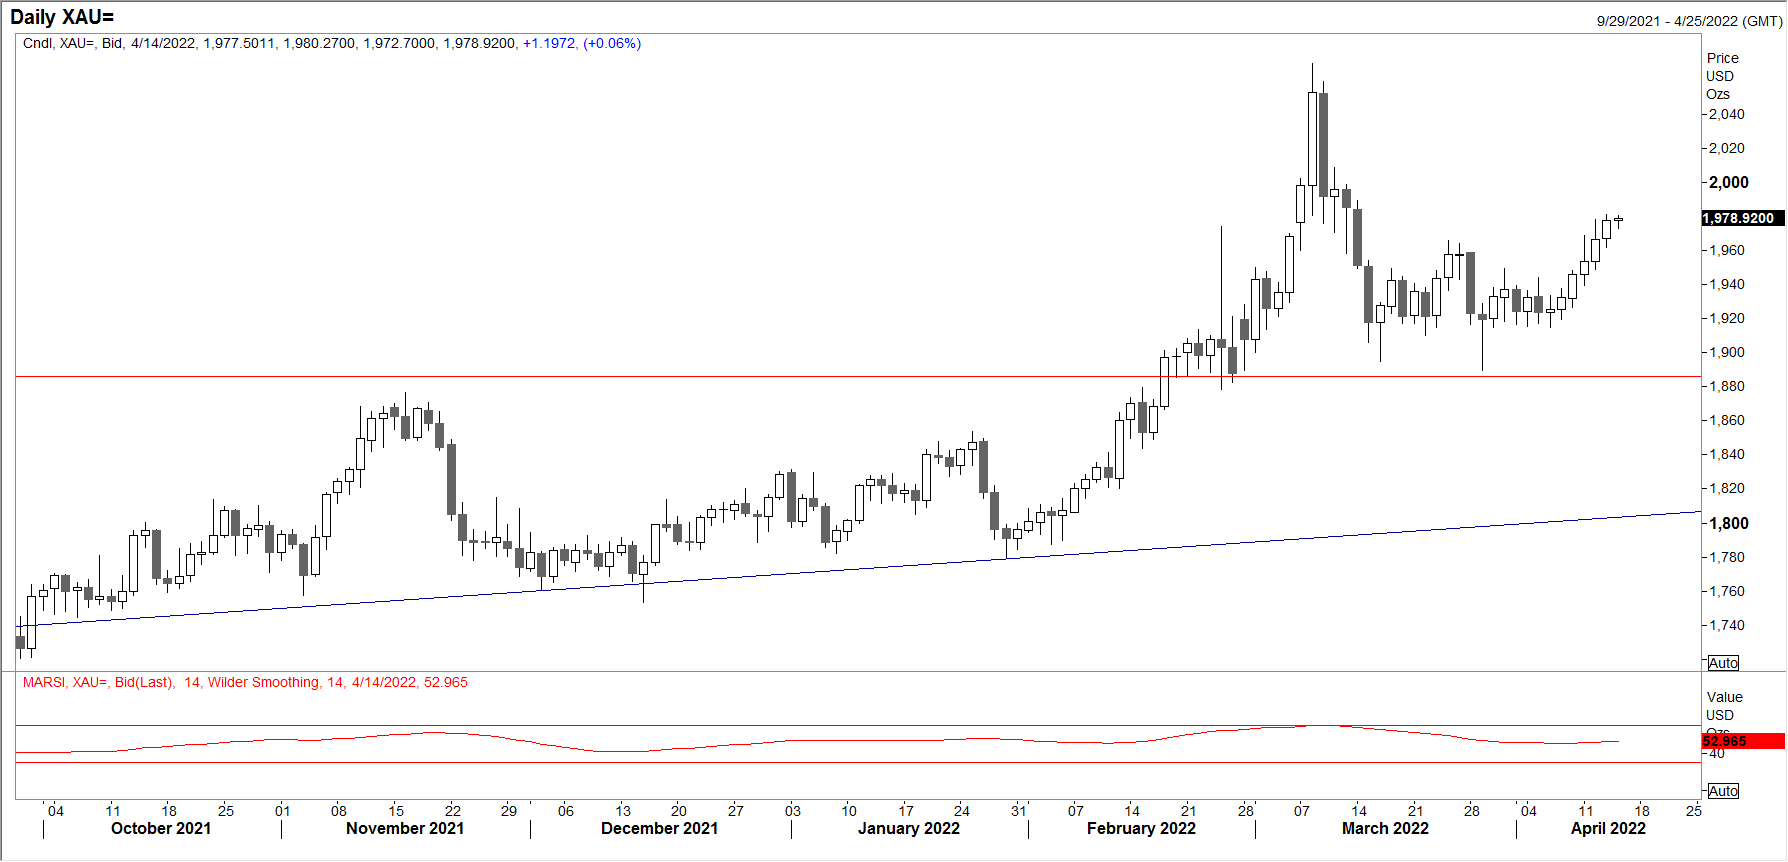1788x862 pixels.
Task: Click the 2,020 price axis label
Action: click(1726, 148)
